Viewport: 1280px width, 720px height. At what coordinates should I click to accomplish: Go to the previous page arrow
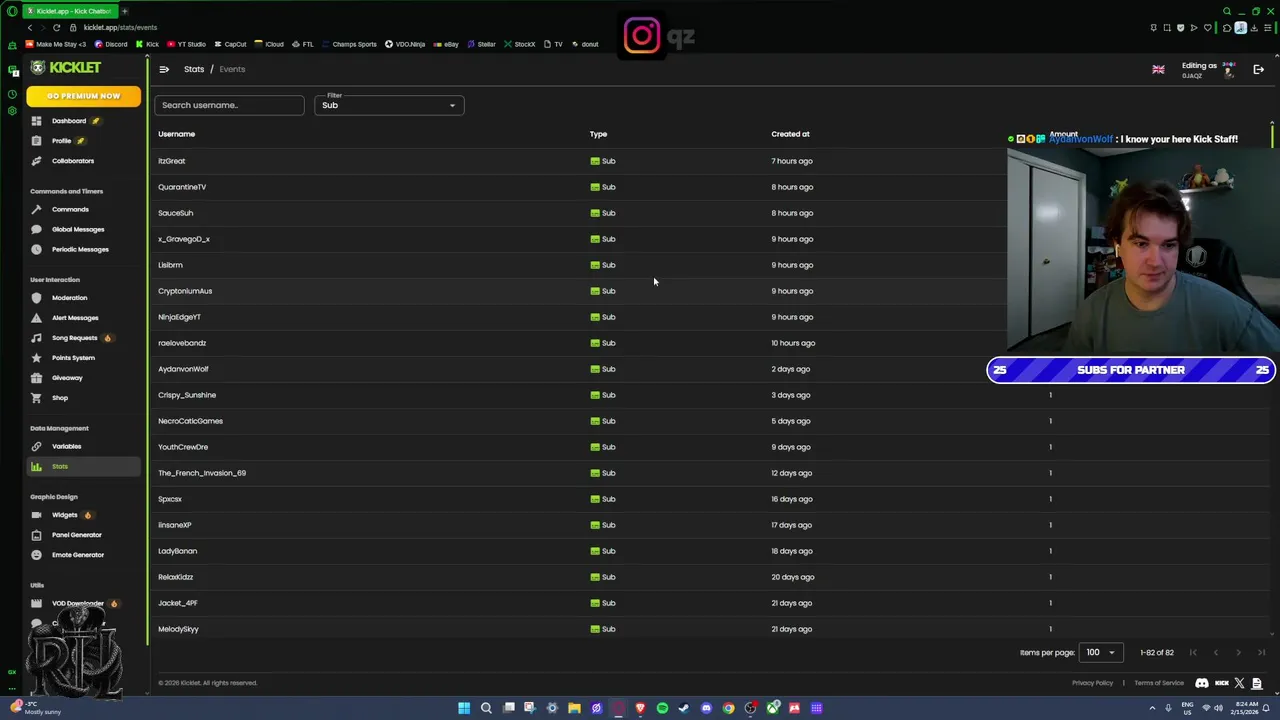(x=1215, y=653)
